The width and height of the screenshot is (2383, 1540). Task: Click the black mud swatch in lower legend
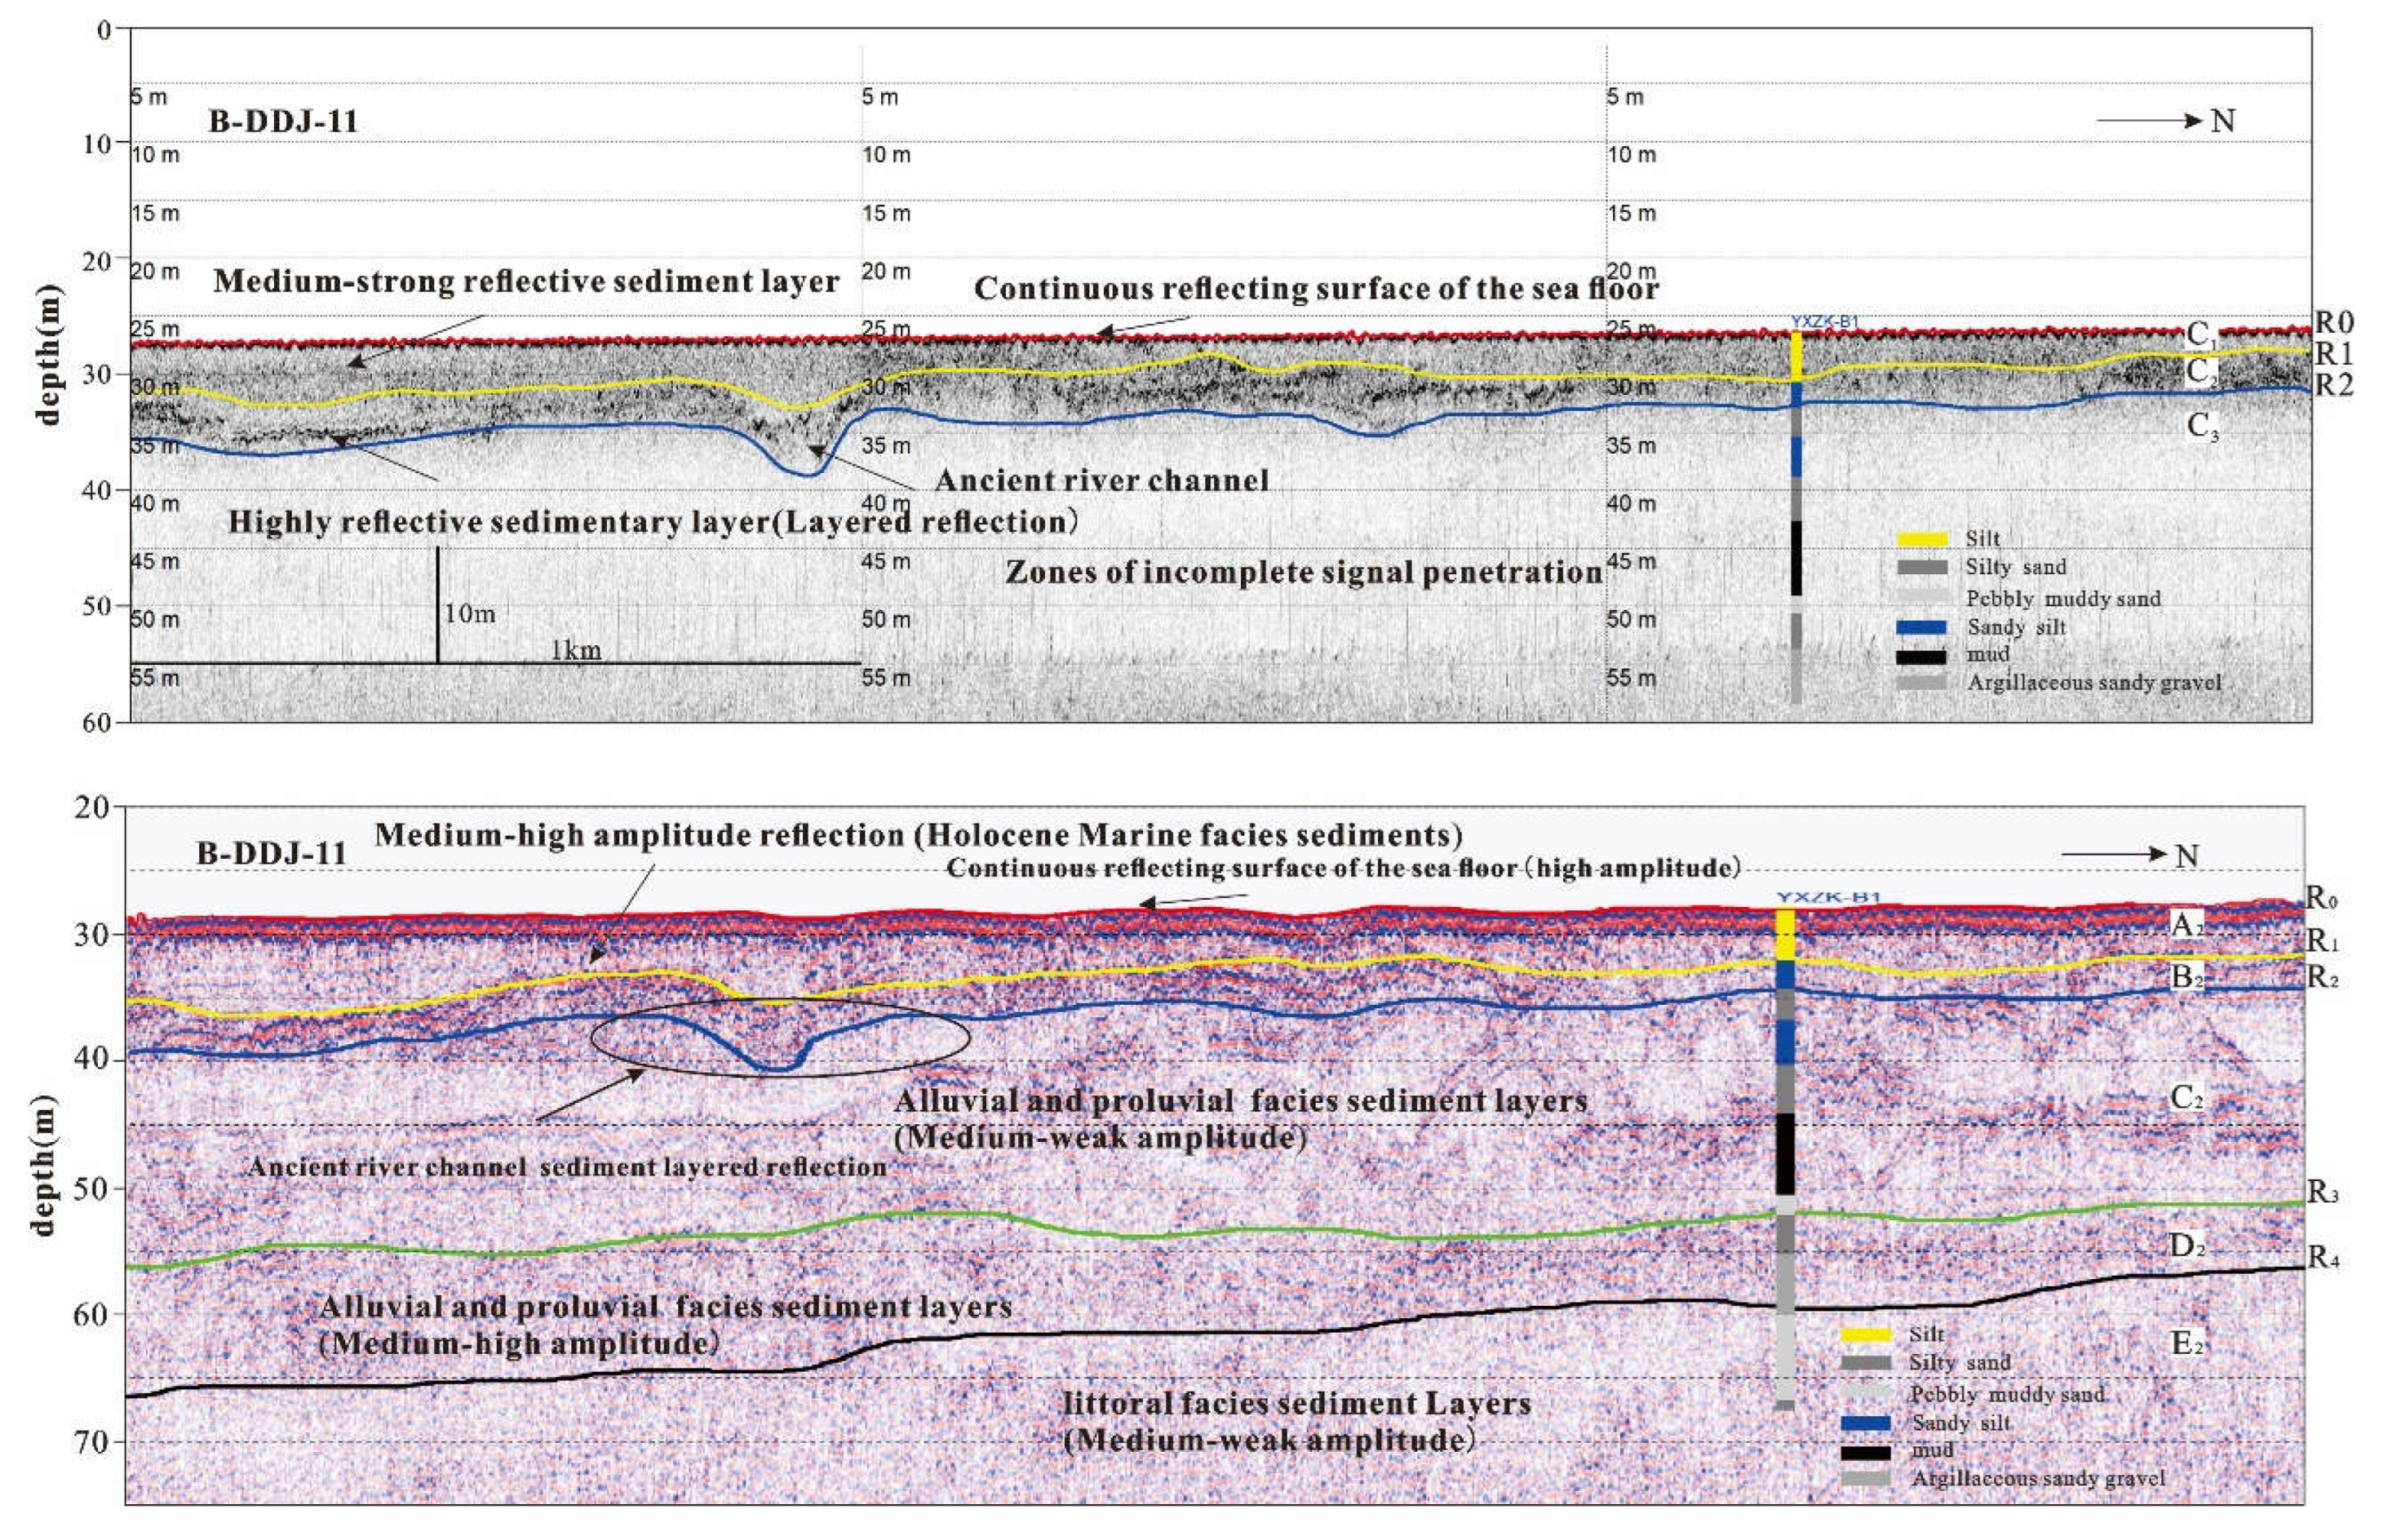(x=1865, y=1452)
